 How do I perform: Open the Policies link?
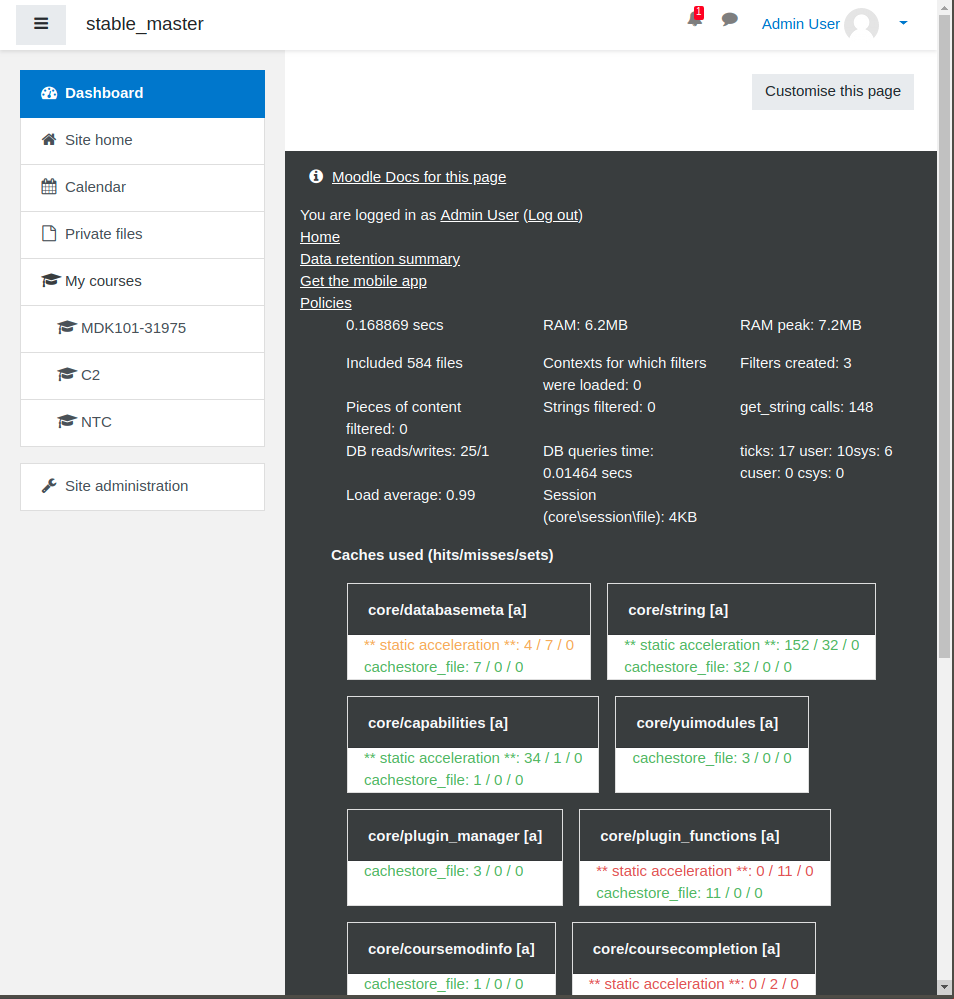tap(326, 303)
